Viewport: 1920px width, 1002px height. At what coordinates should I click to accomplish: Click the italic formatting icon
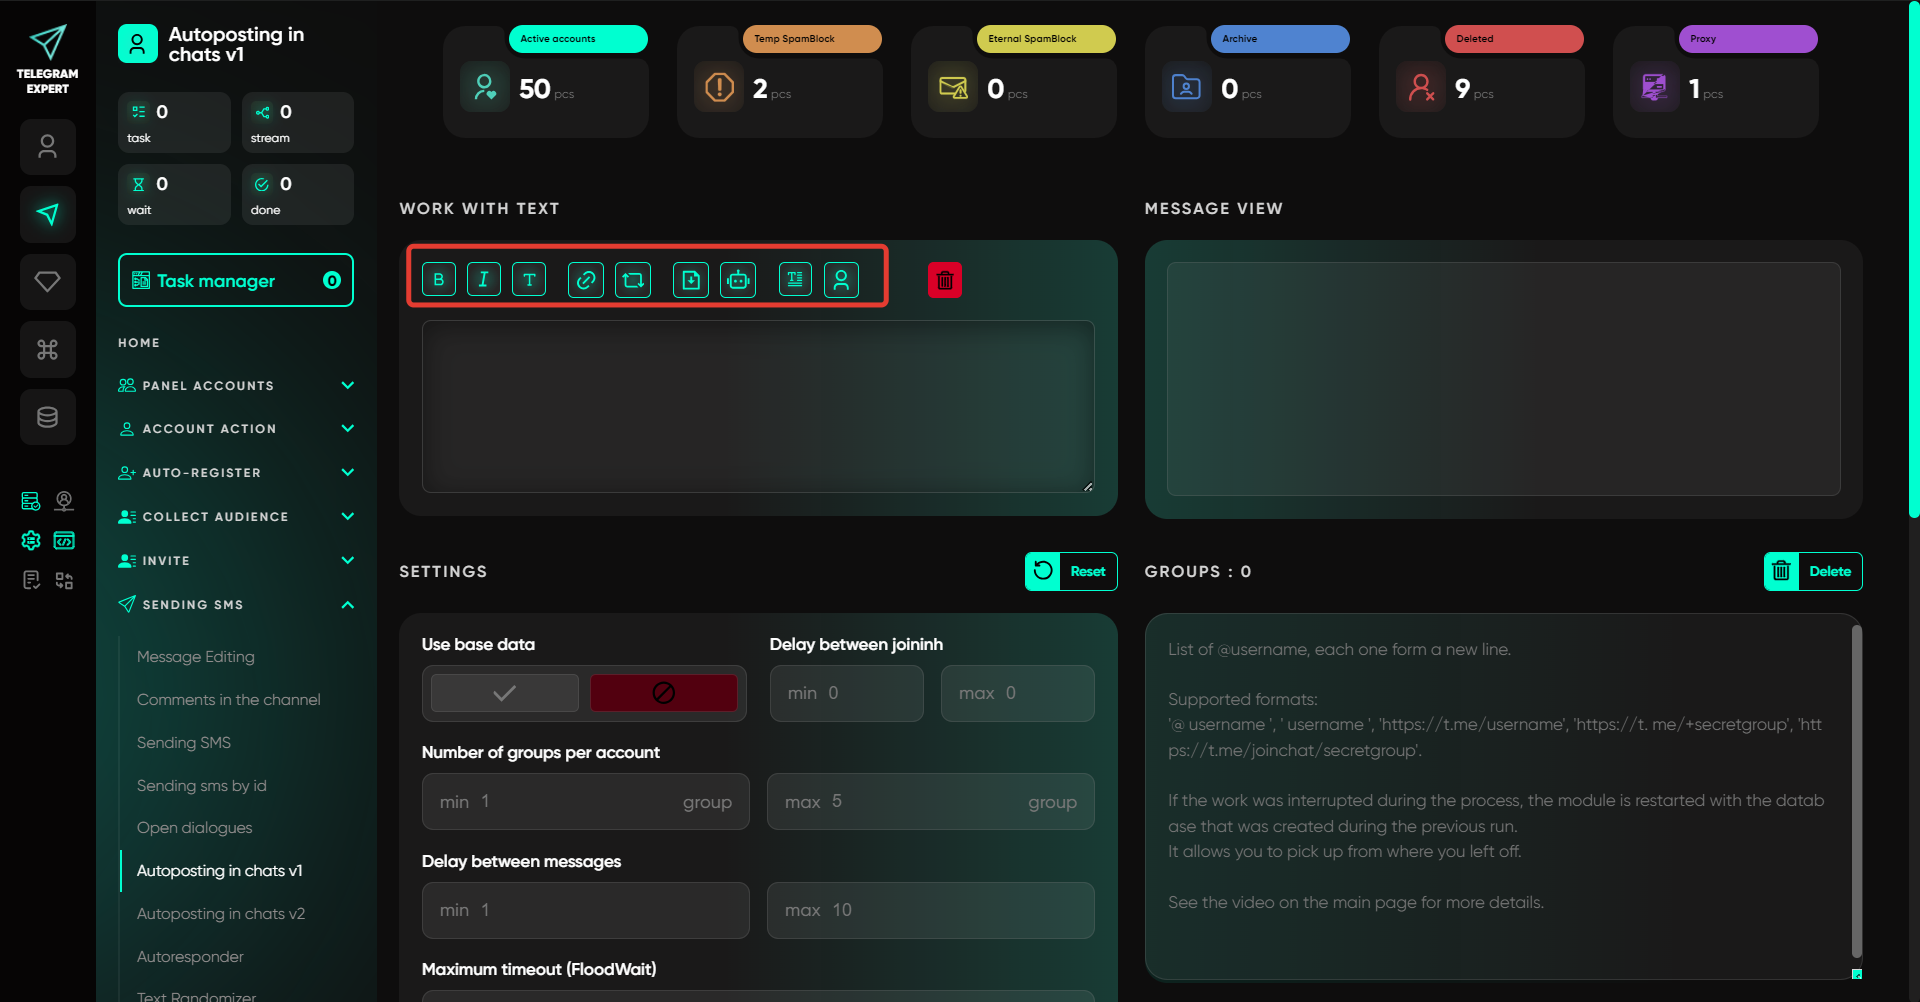484,280
